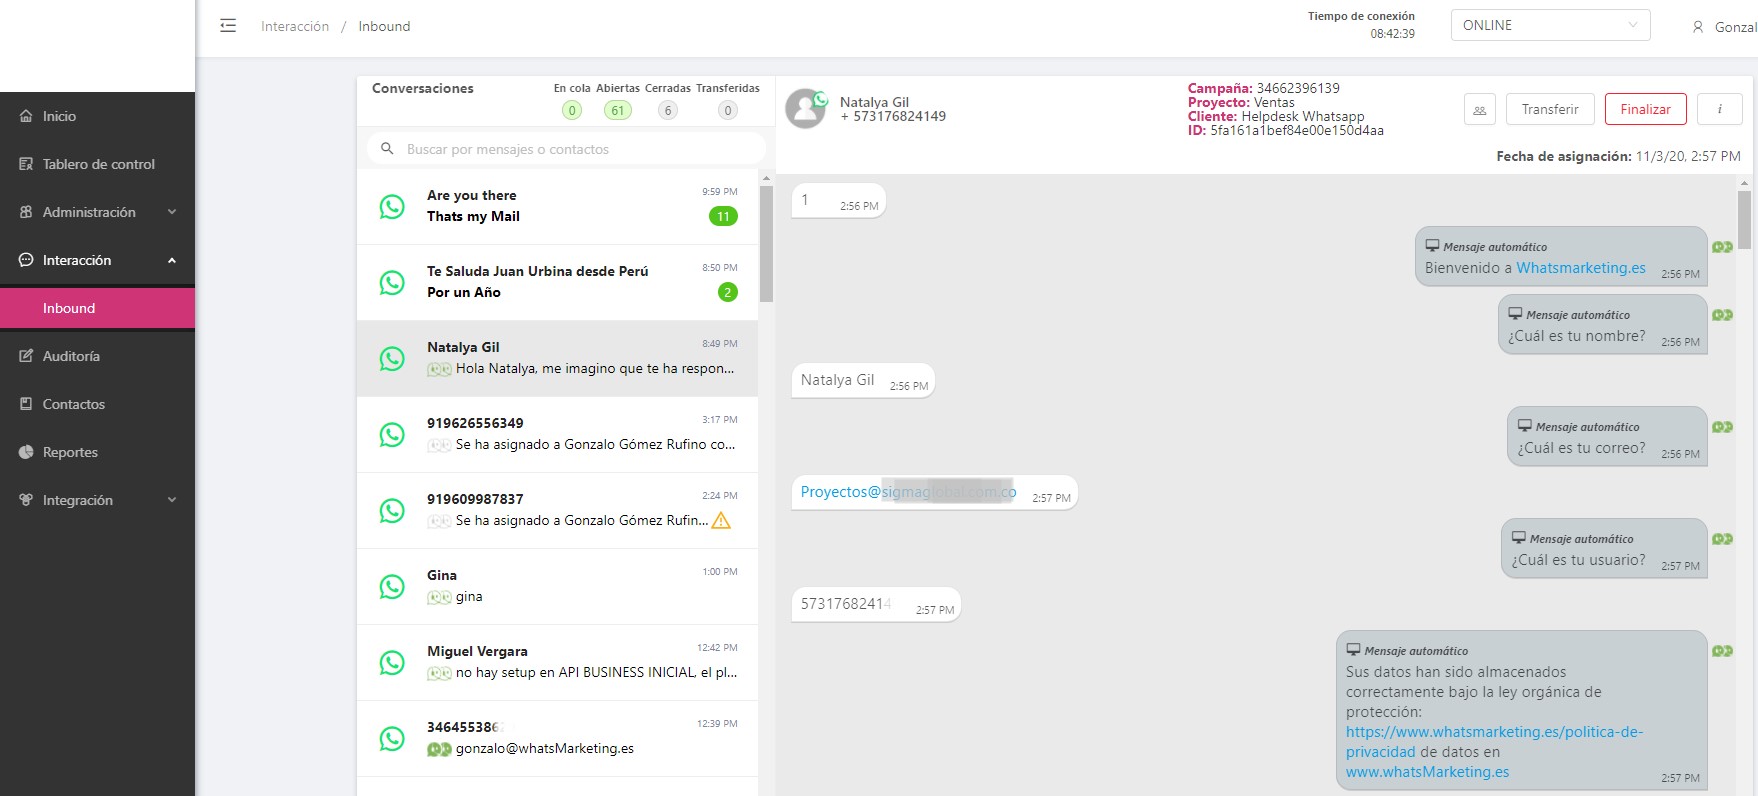Click the user profile icon near Gonzalo
The width and height of the screenshot is (1758, 796).
(1698, 27)
